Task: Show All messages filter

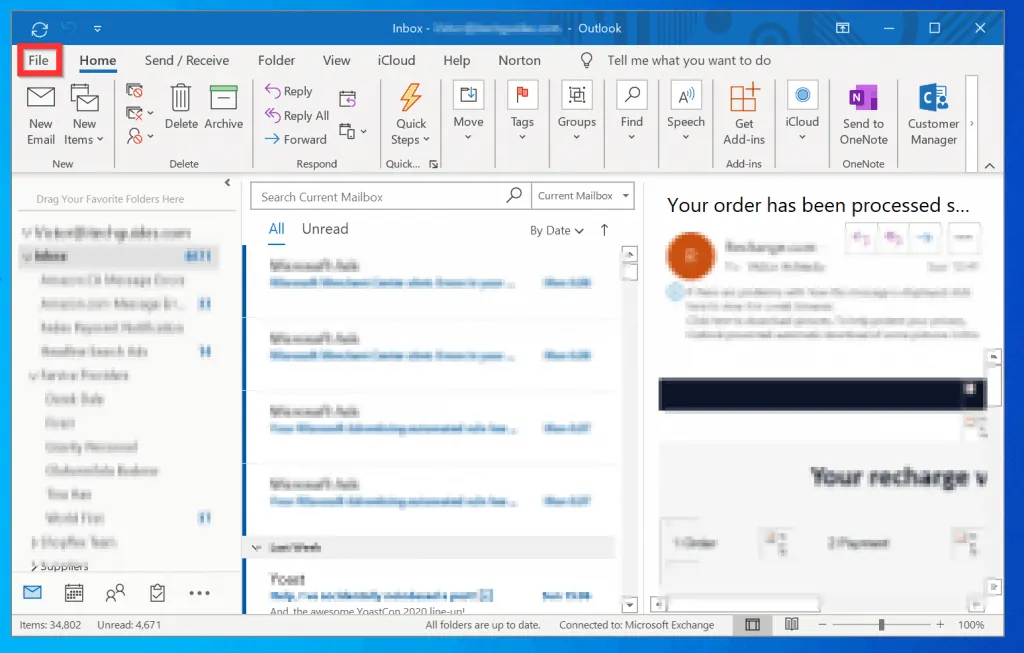Action: tap(276, 229)
